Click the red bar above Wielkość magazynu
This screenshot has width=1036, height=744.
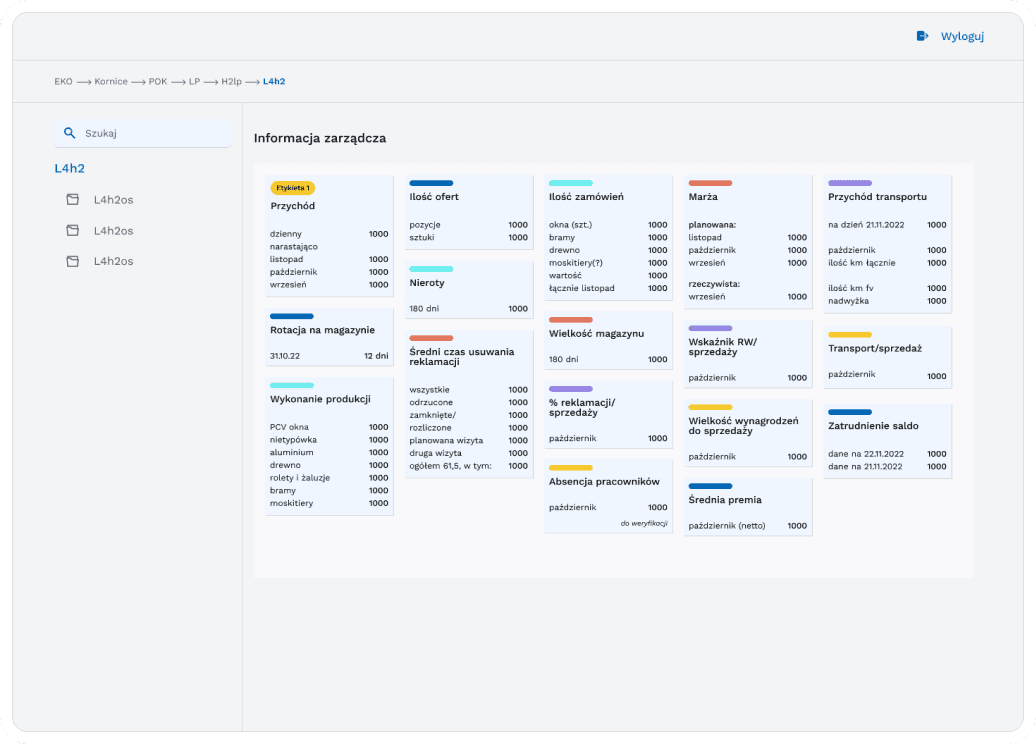click(571, 320)
